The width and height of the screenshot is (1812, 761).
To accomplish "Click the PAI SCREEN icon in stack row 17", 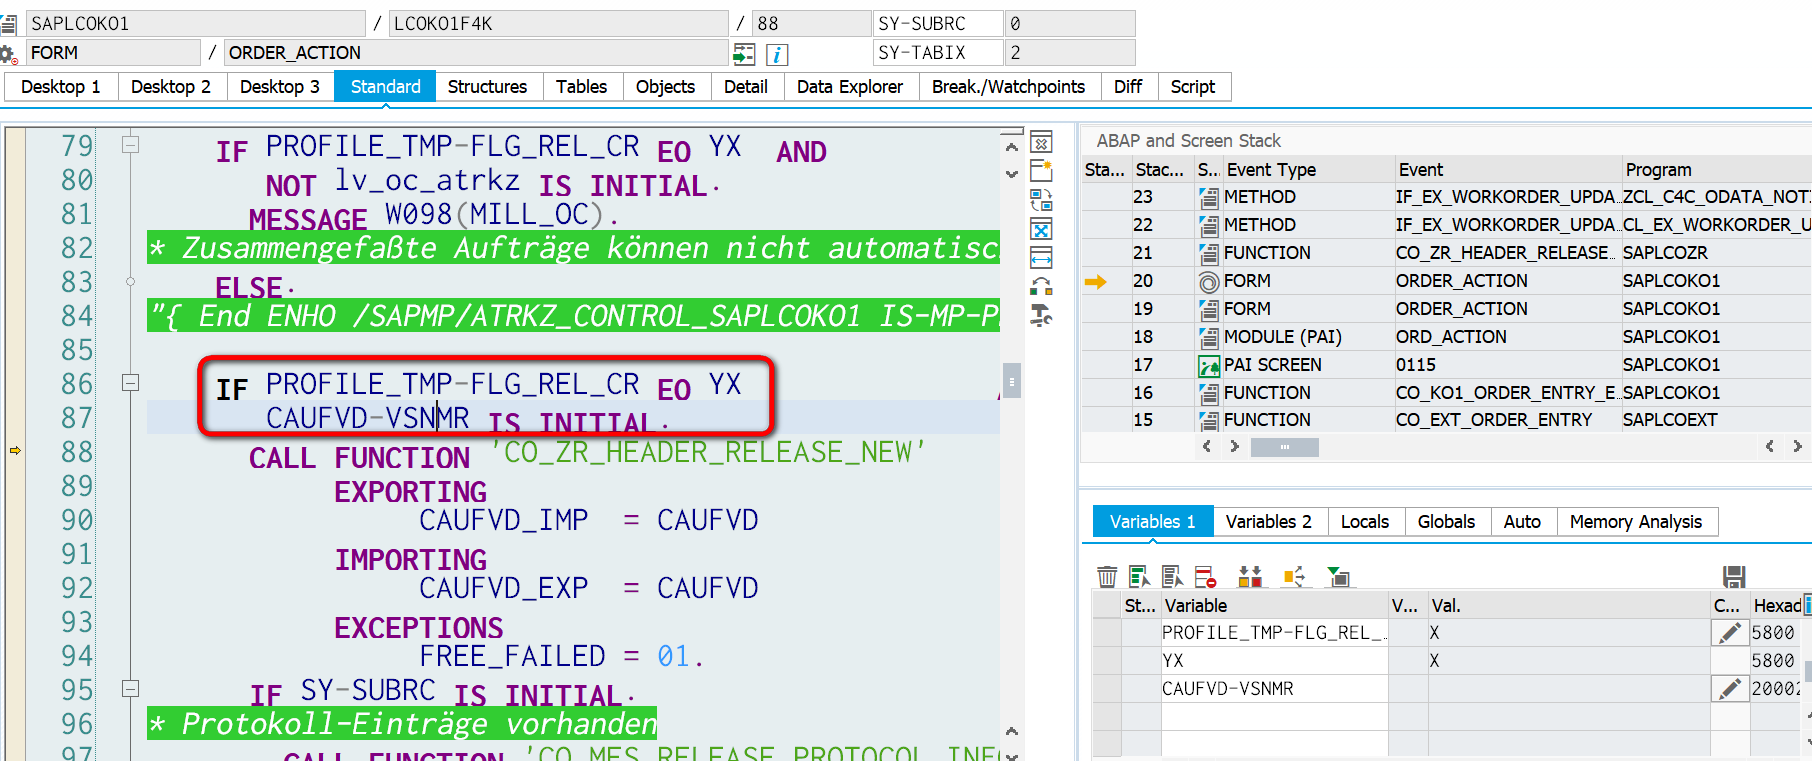I will [x=1208, y=366].
